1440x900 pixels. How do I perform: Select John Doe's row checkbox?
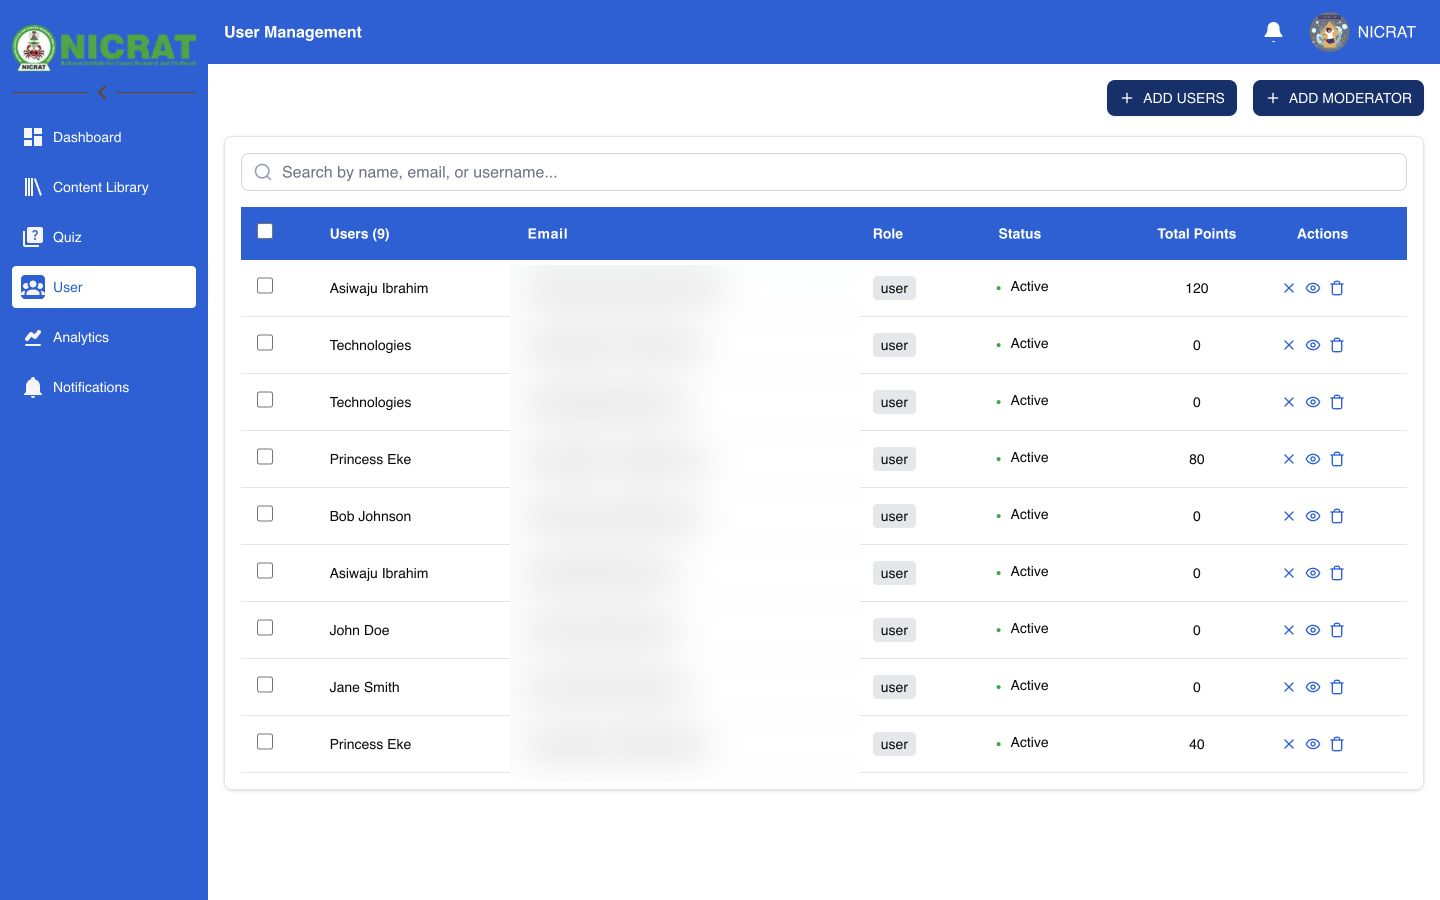[x=265, y=628]
